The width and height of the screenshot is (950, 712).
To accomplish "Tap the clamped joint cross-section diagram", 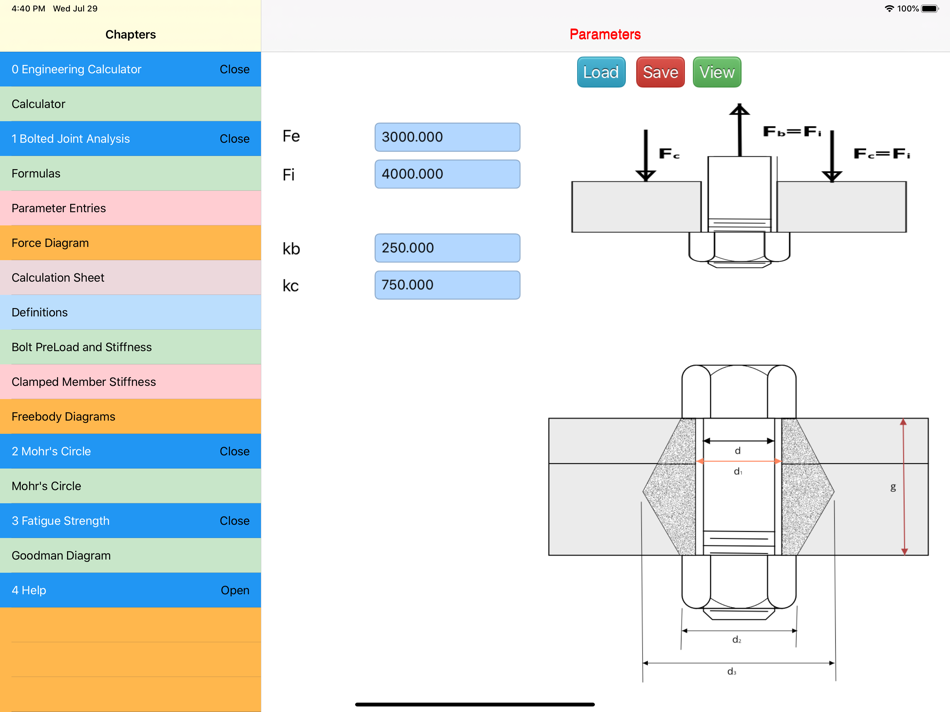I will click(738, 523).
